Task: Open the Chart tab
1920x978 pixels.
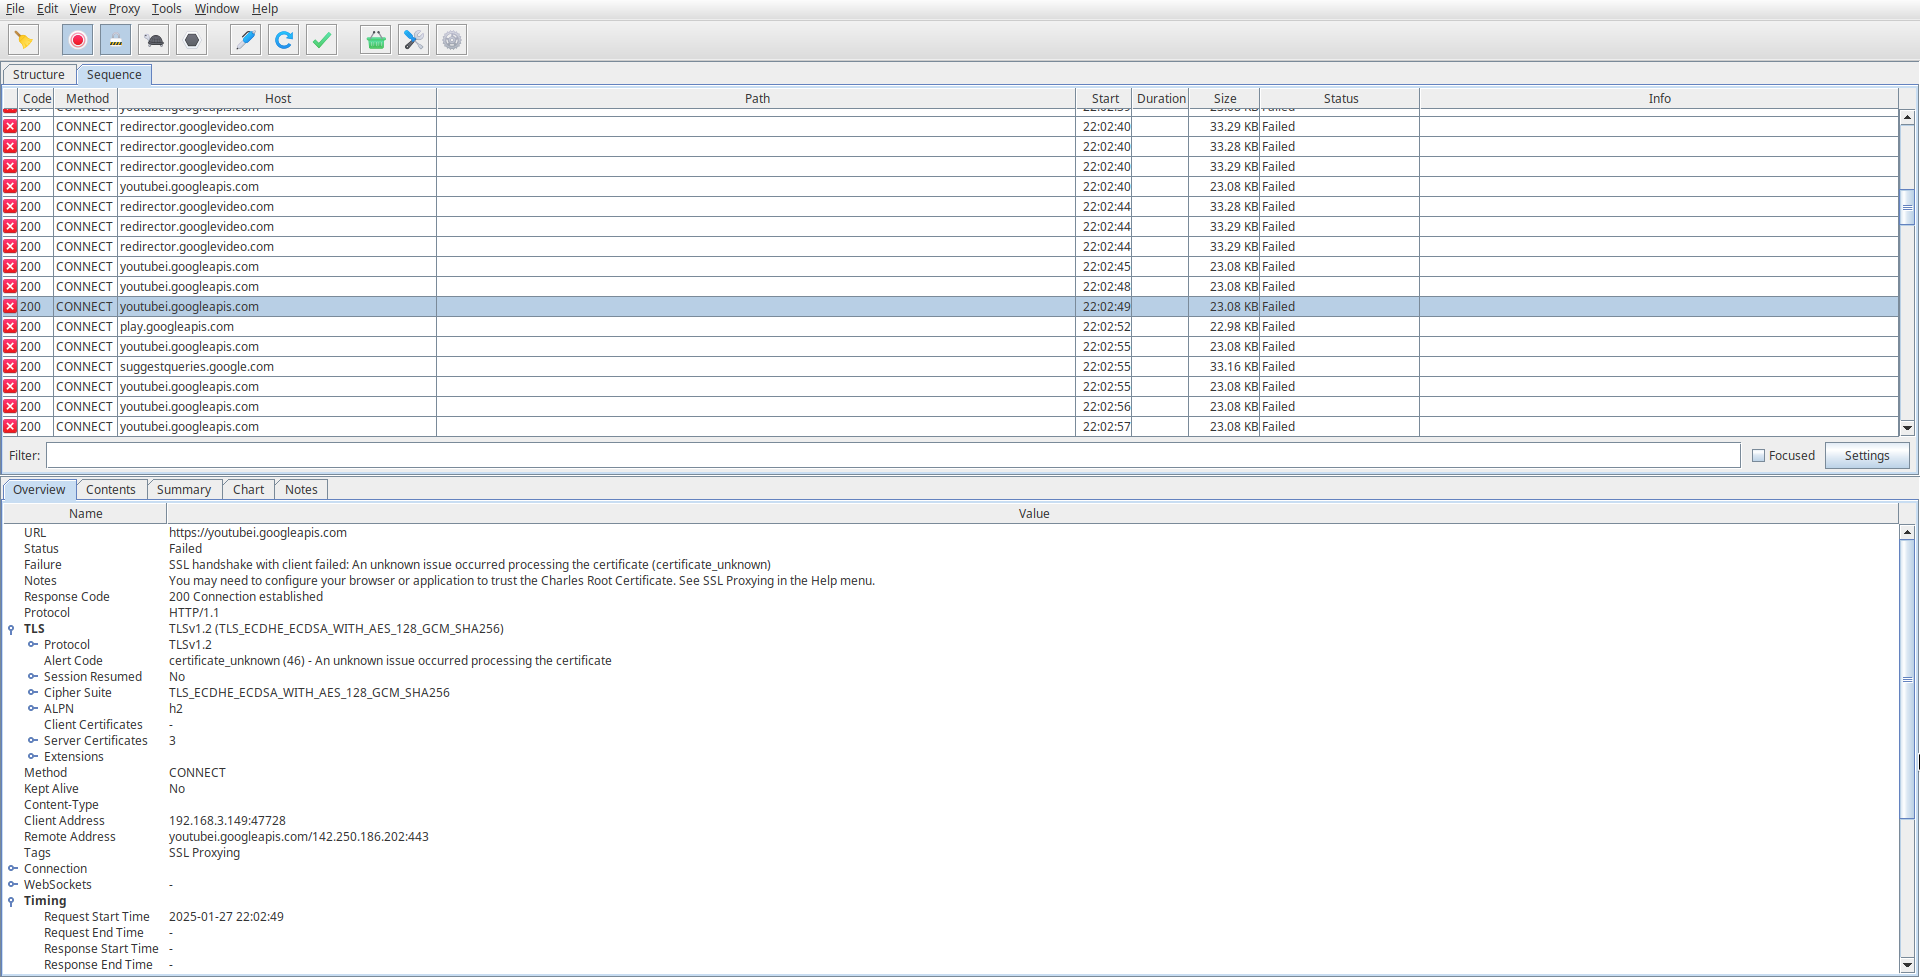Action: (248, 490)
